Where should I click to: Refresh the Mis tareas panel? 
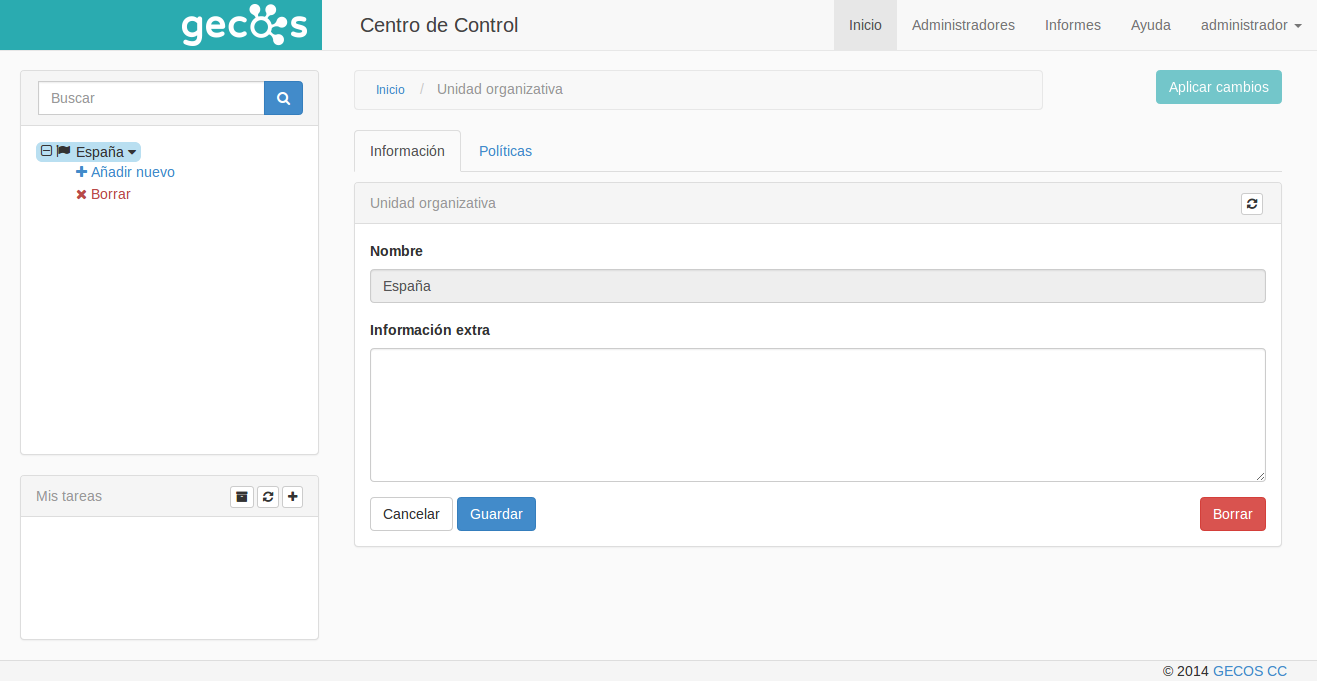click(268, 496)
